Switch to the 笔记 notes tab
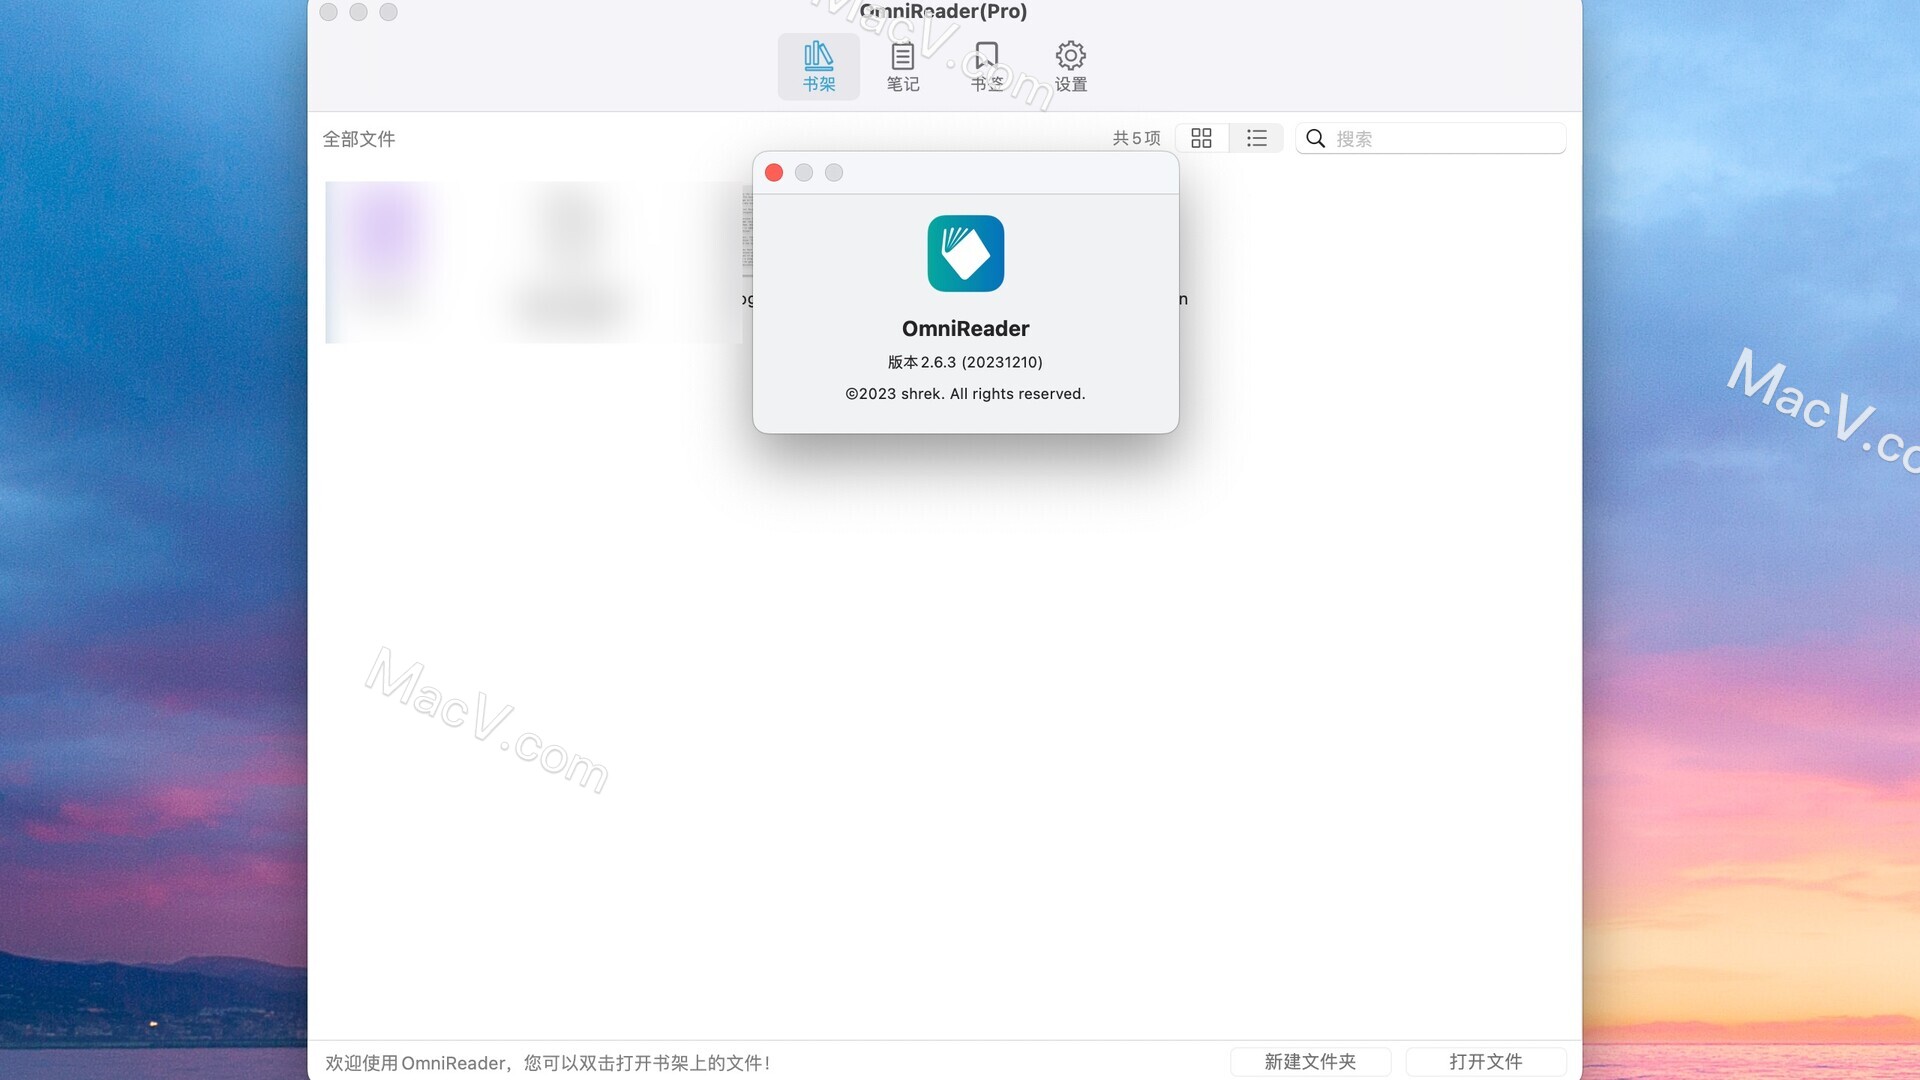Screen dimensions: 1920x1080 pos(902,66)
